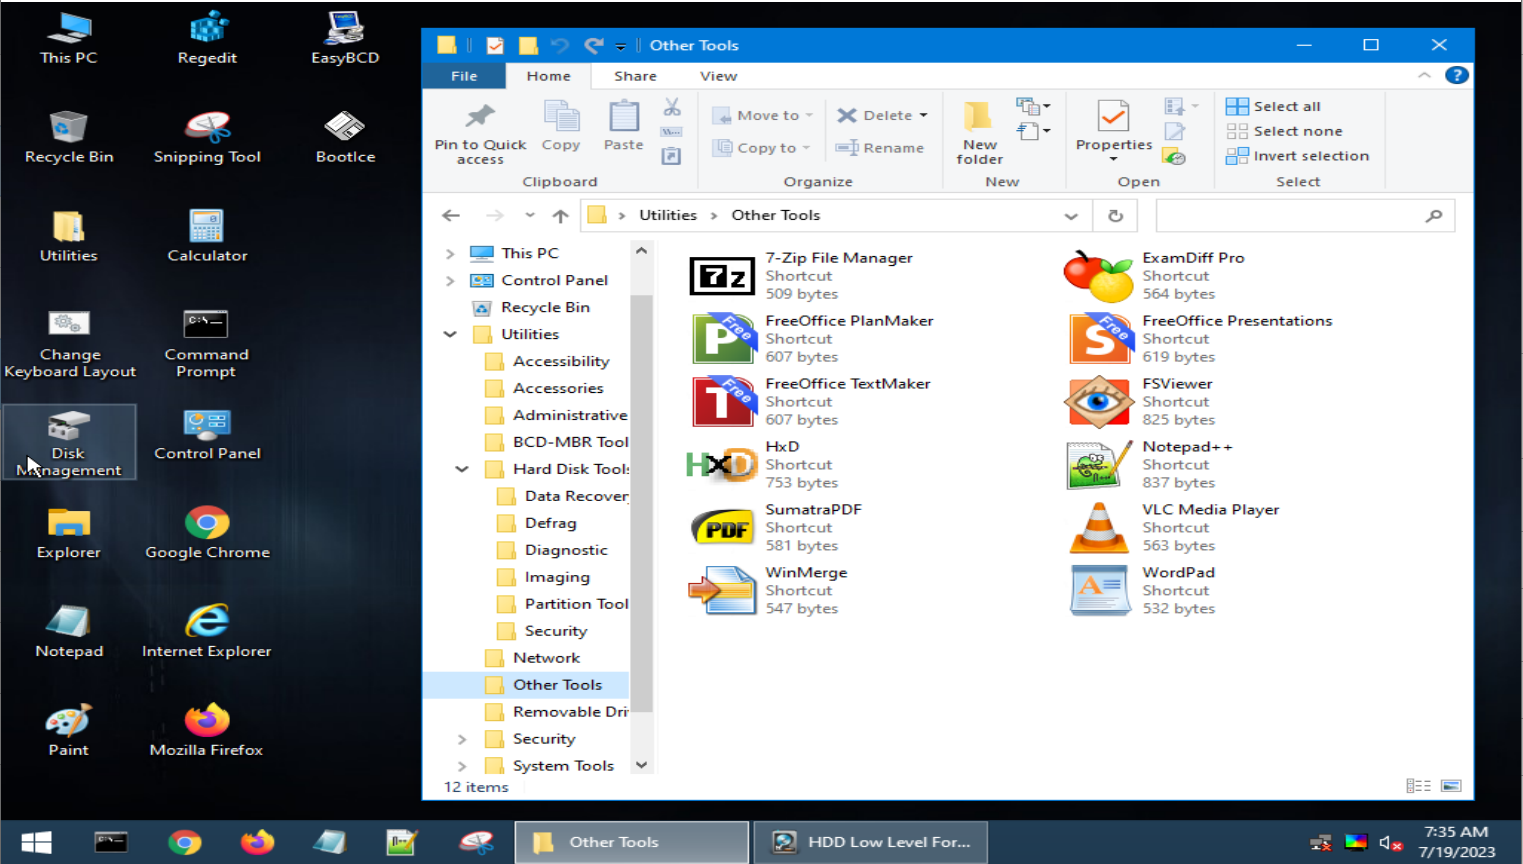Image resolution: width=1523 pixels, height=864 pixels.
Task: Switch to details view in status bar
Action: (x=1418, y=786)
